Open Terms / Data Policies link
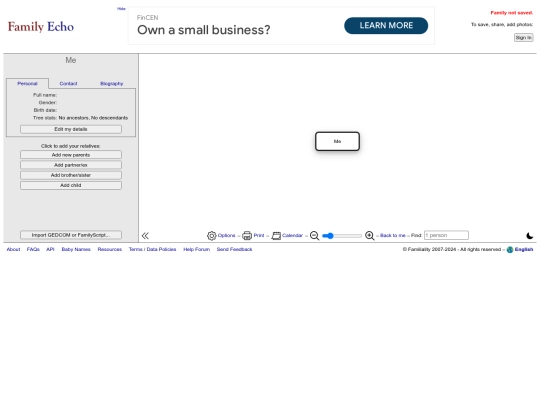The image size is (540, 405). point(152,249)
